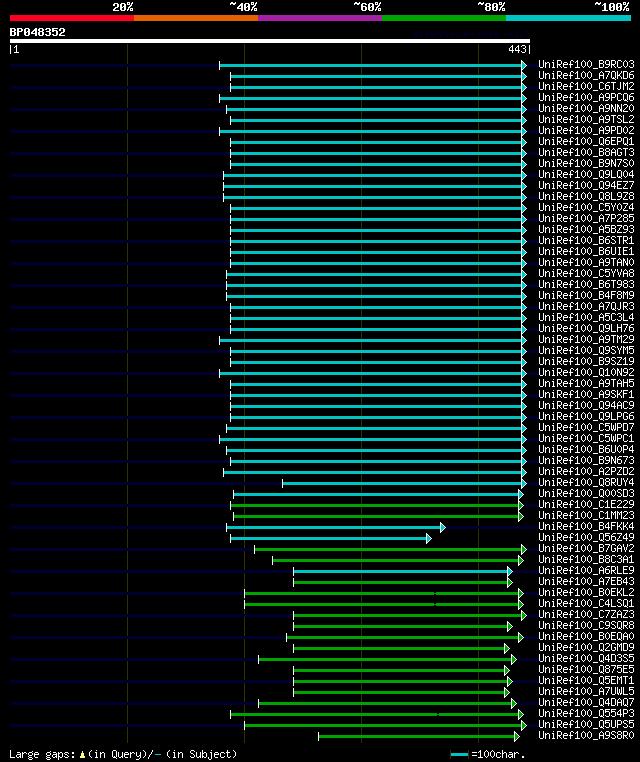
Task: Open hit UniRef100_B9SZ19
Action: pyautogui.click(x=586, y=362)
